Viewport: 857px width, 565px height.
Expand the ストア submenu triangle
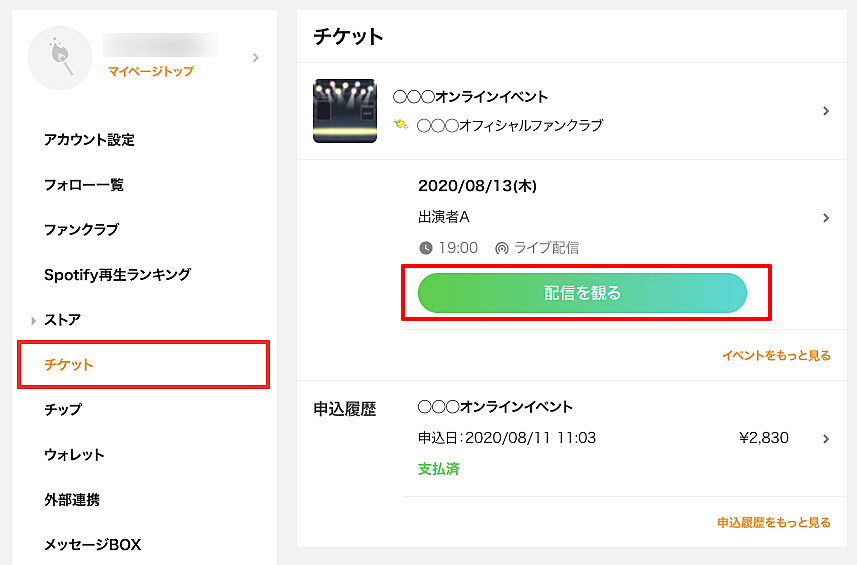click(x=33, y=321)
